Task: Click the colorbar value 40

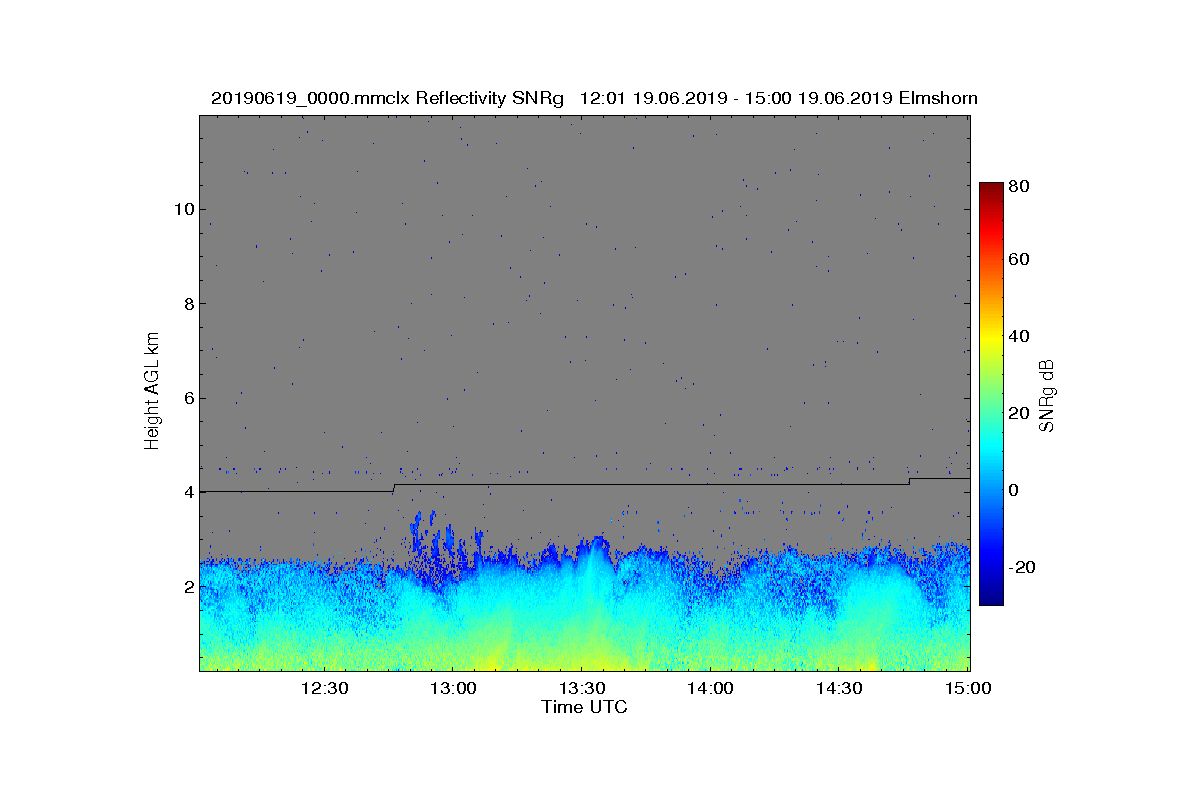Action: [1019, 336]
